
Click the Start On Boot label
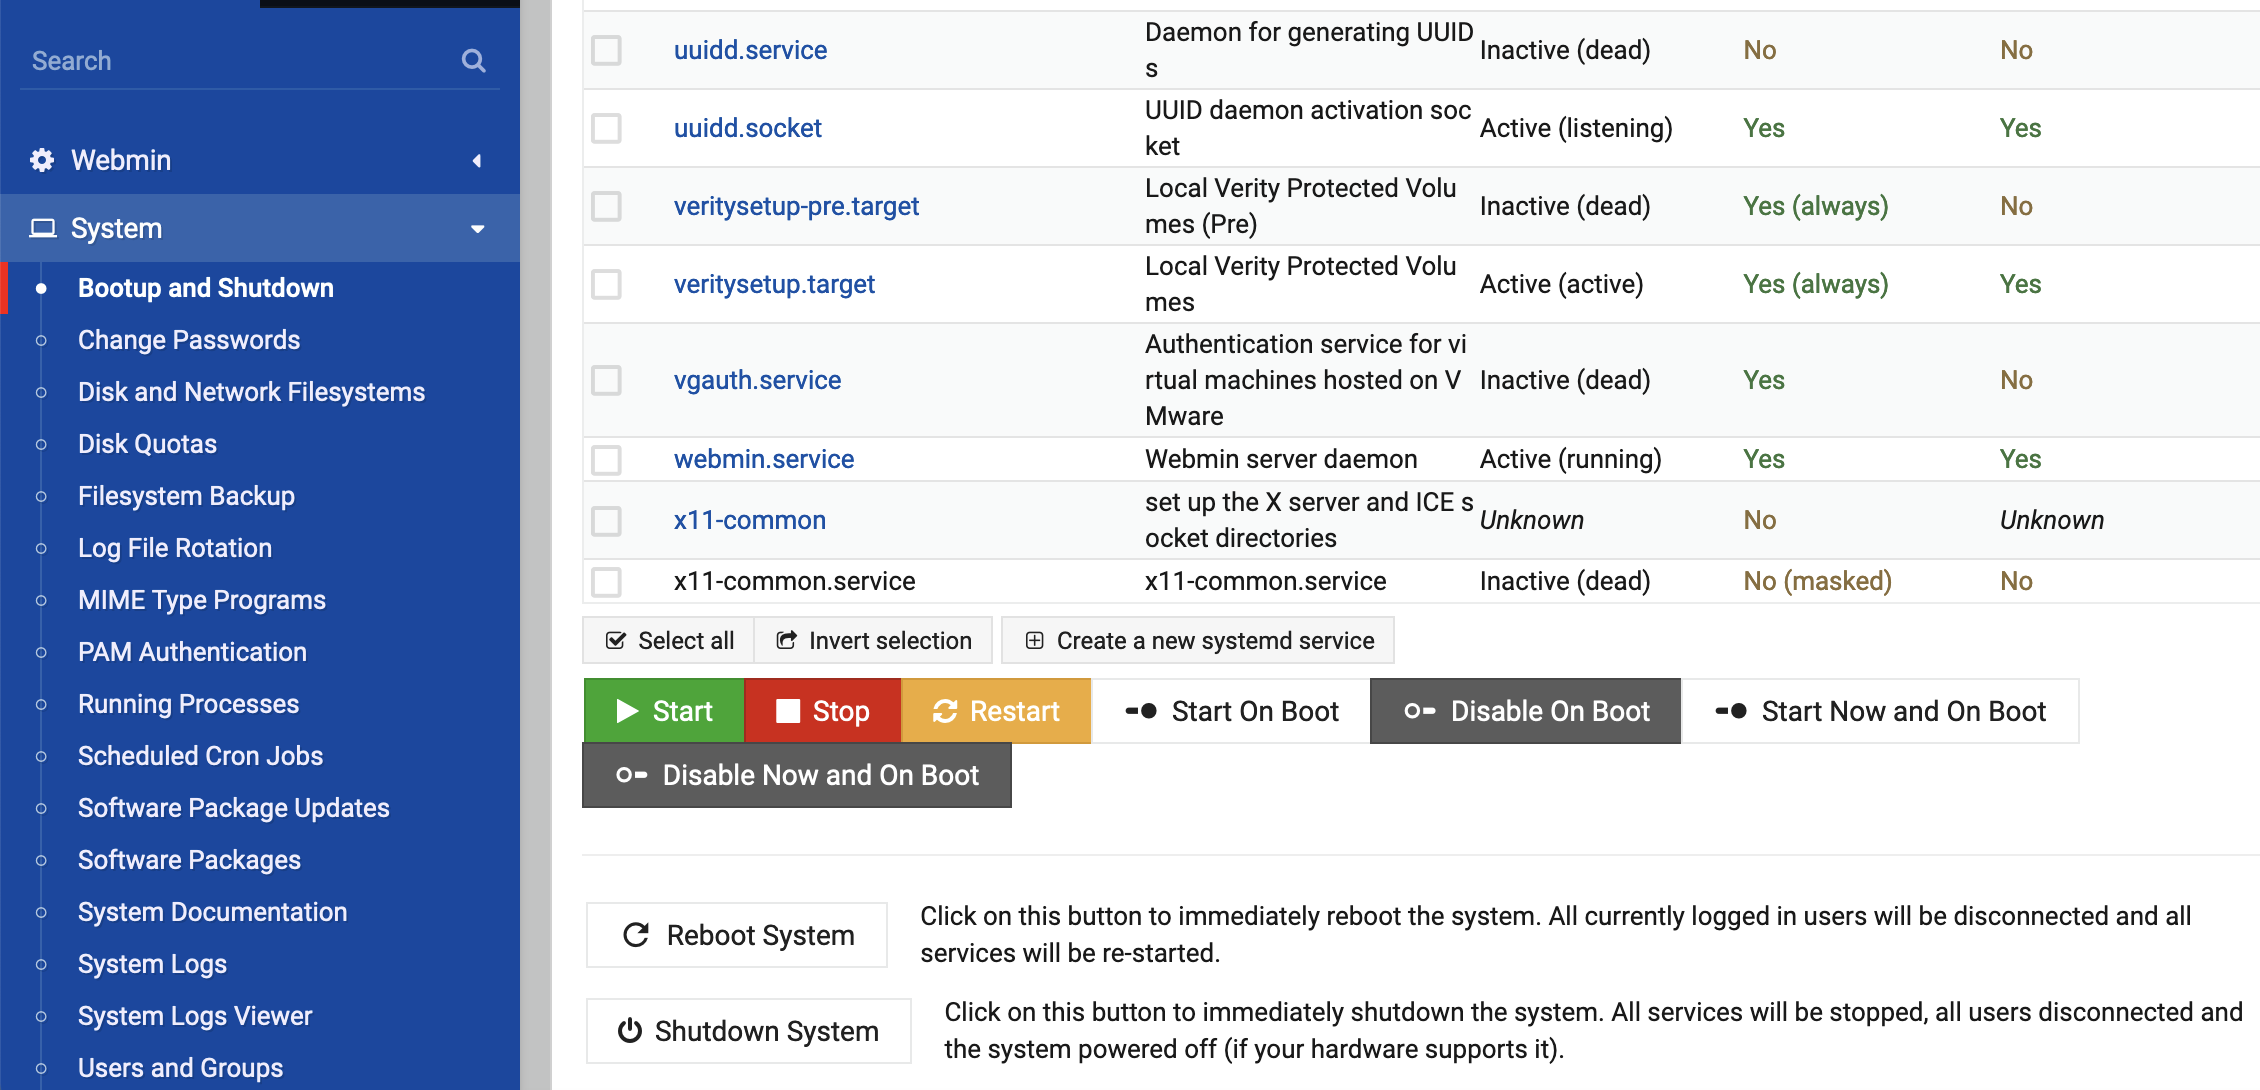coord(1255,711)
